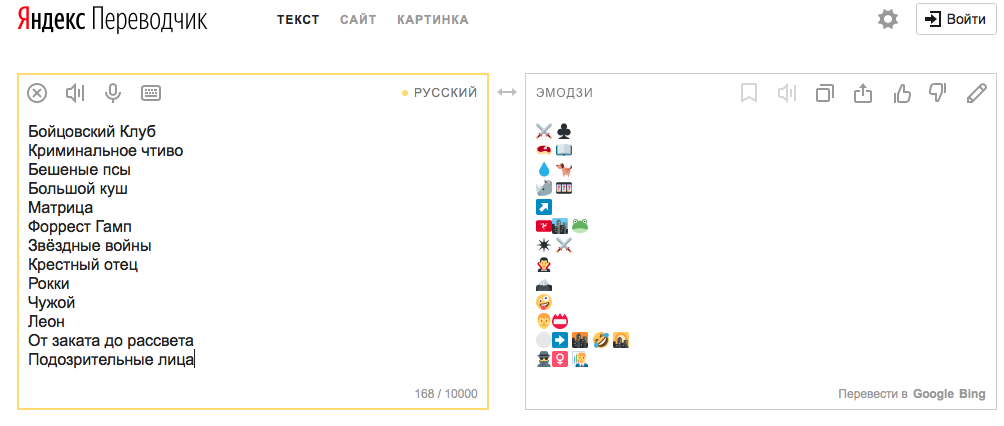Swap translation languages with the arrows
The height and width of the screenshot is (426, 1004).
click(x=507, y=93)
